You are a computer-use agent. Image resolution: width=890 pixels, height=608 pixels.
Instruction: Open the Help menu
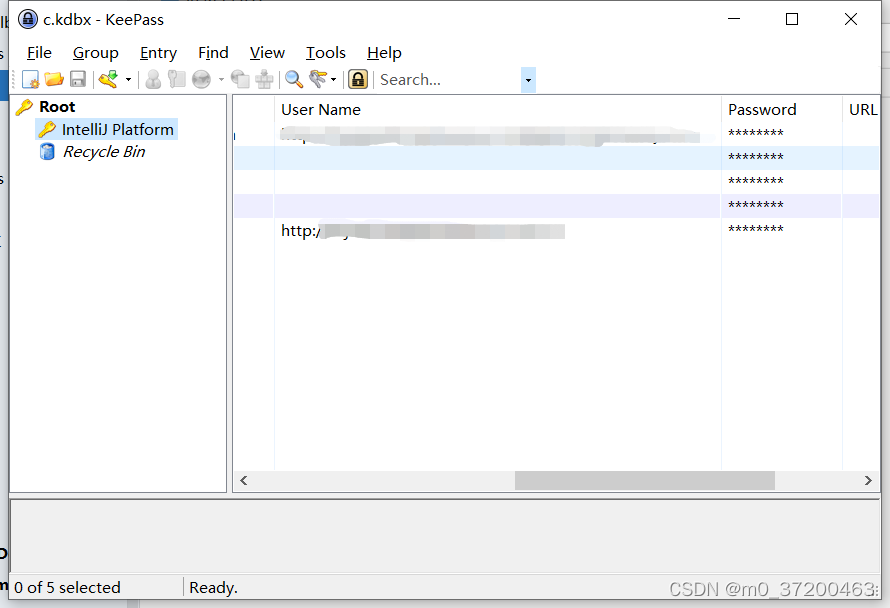pos(384,53)
